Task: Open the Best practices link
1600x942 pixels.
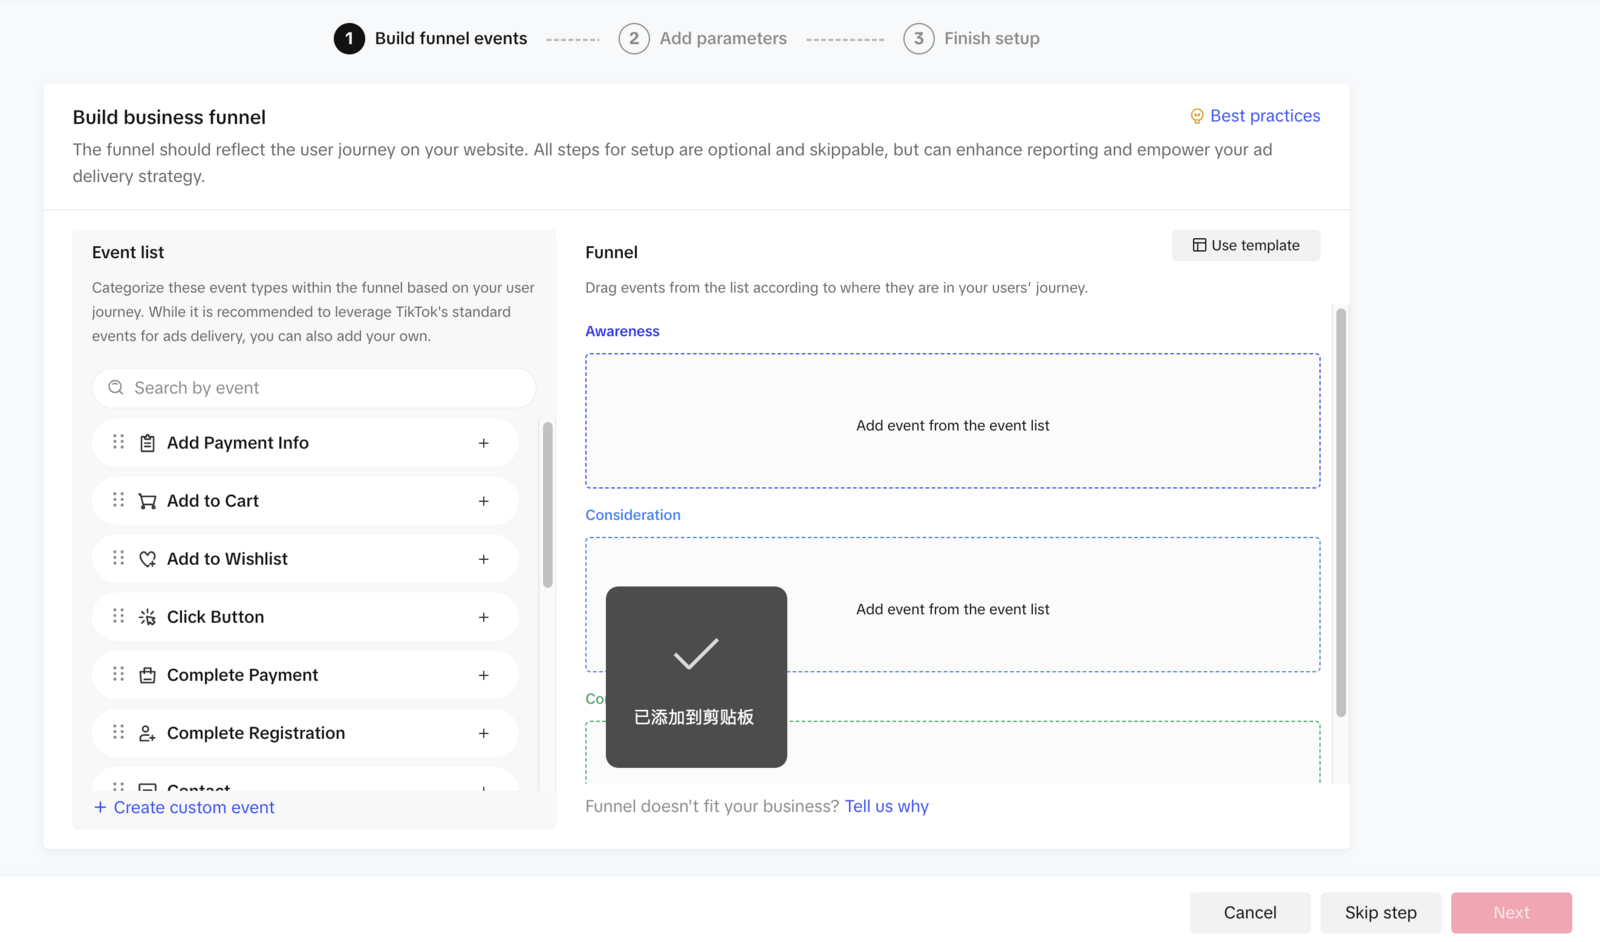Action: pos(1264,116)
